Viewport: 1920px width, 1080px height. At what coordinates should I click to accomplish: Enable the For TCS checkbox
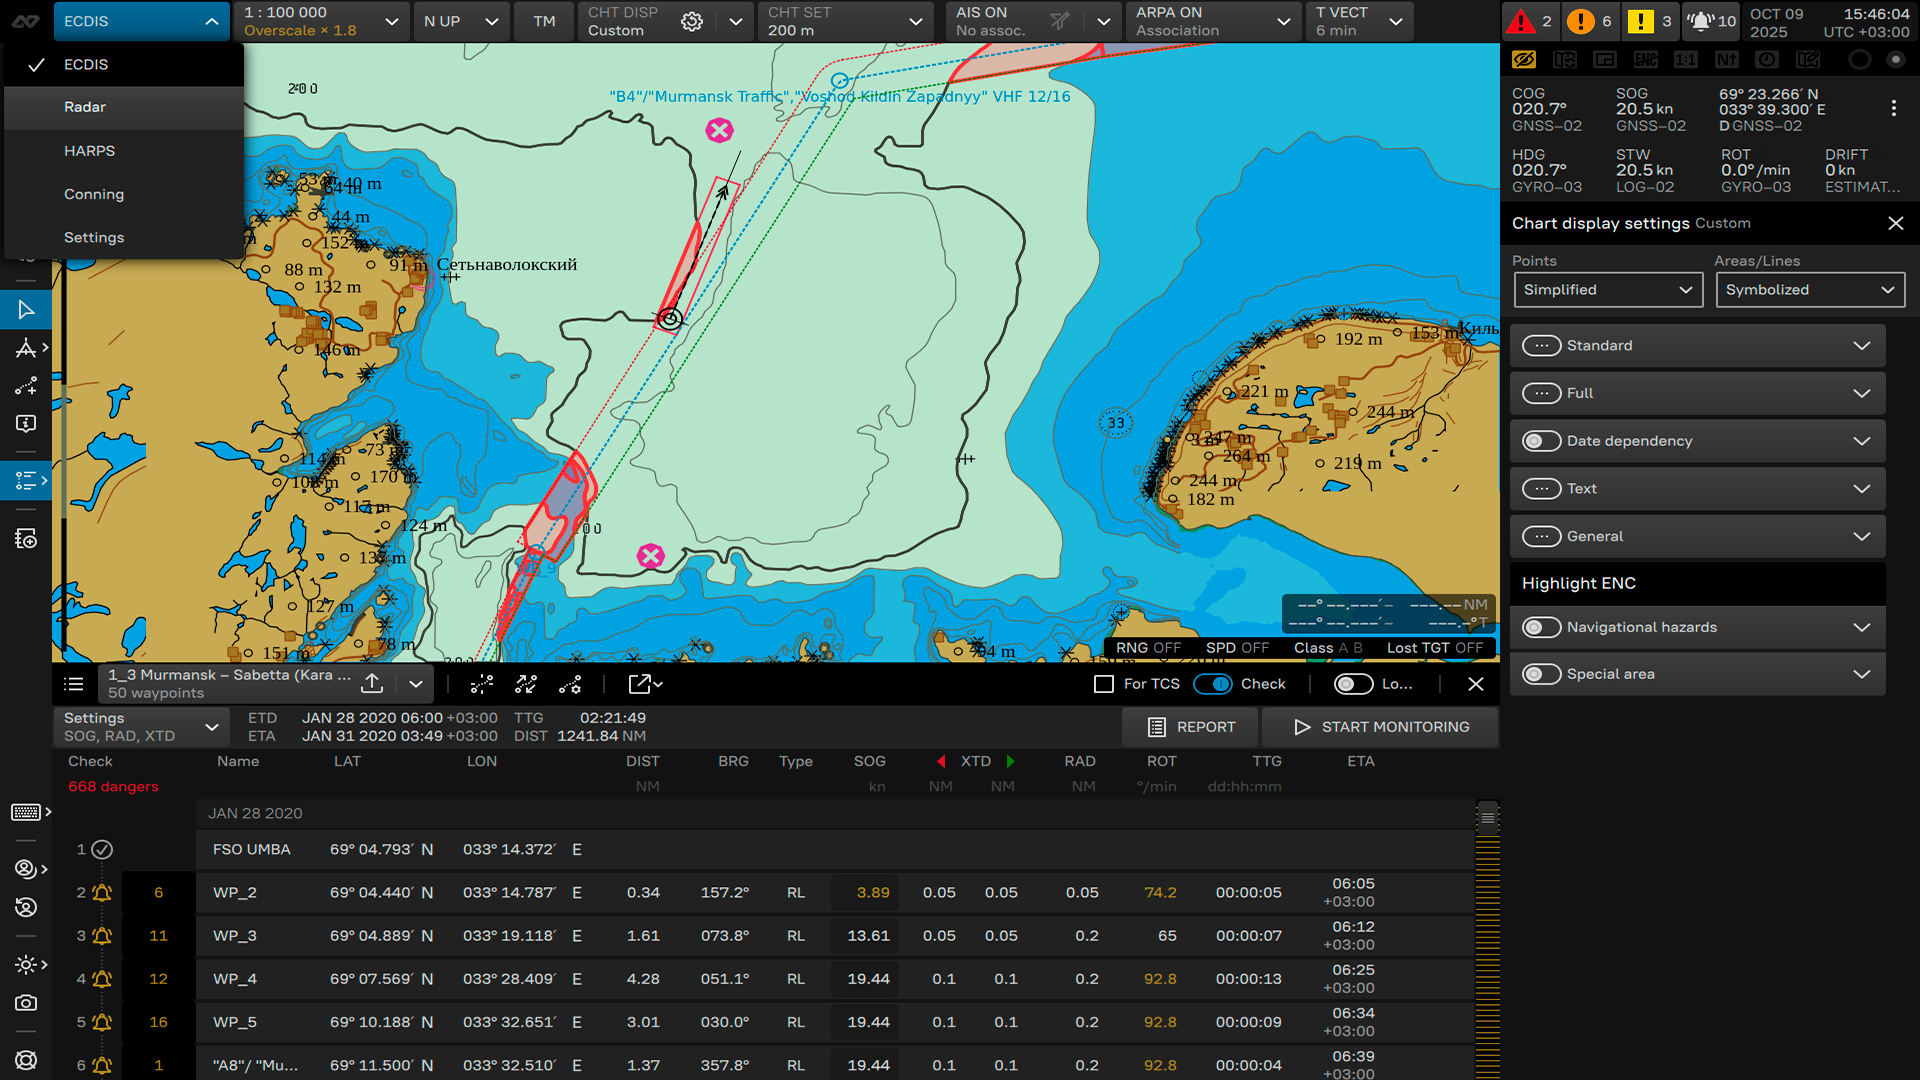pyautogui.click(x=1104, y=684)
